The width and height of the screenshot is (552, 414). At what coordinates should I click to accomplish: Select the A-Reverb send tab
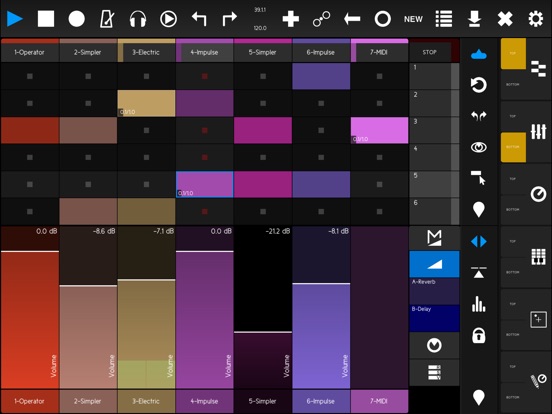(x=434, y=291)
